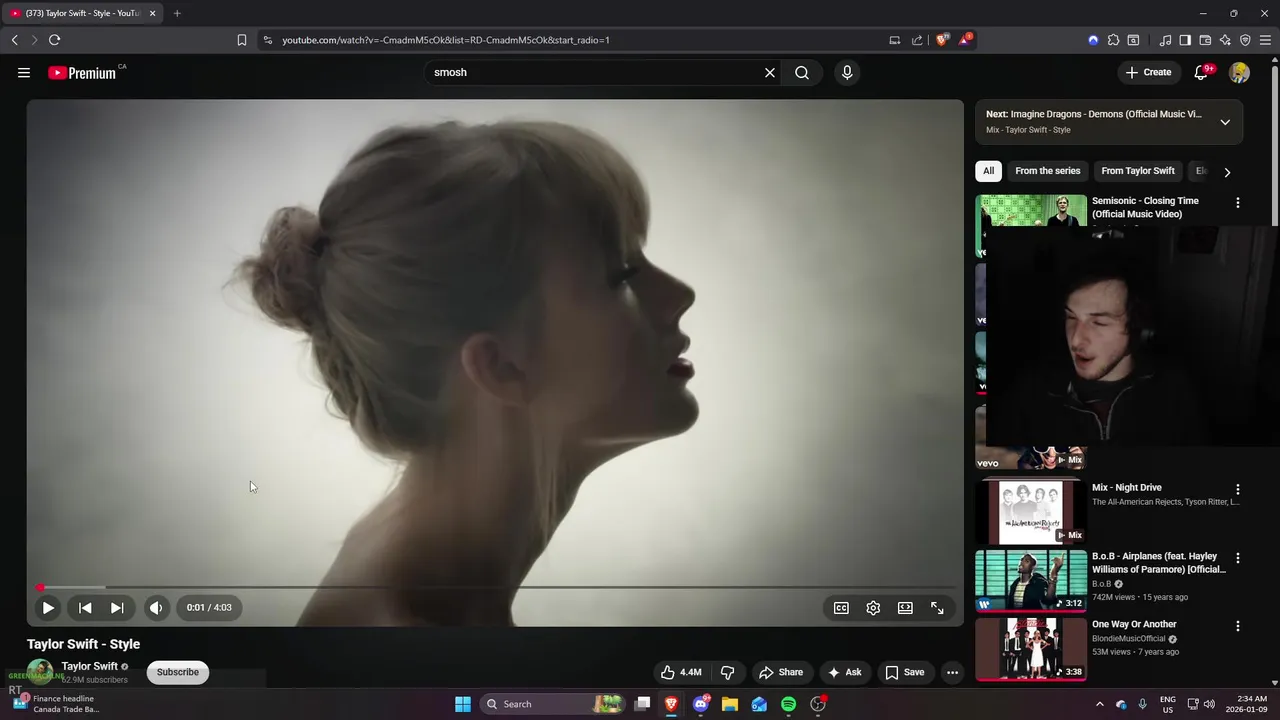1280x720 pixels.
Task: Play the video
Action: point(48,607)
